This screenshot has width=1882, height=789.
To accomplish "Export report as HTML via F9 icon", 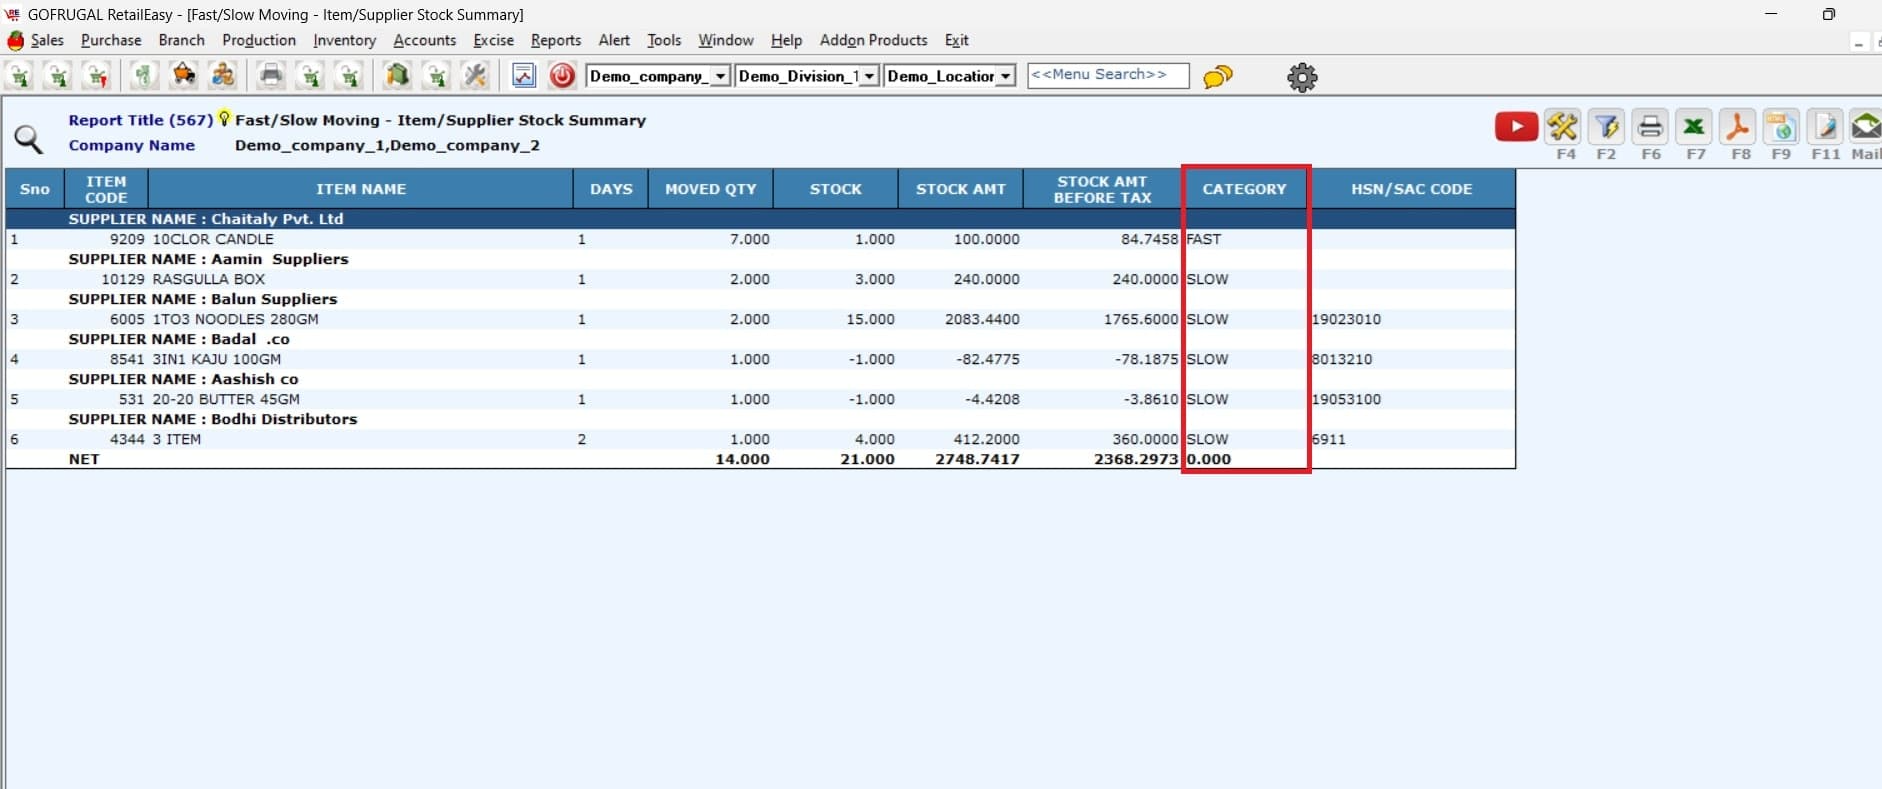I will tap(1781, 127).
